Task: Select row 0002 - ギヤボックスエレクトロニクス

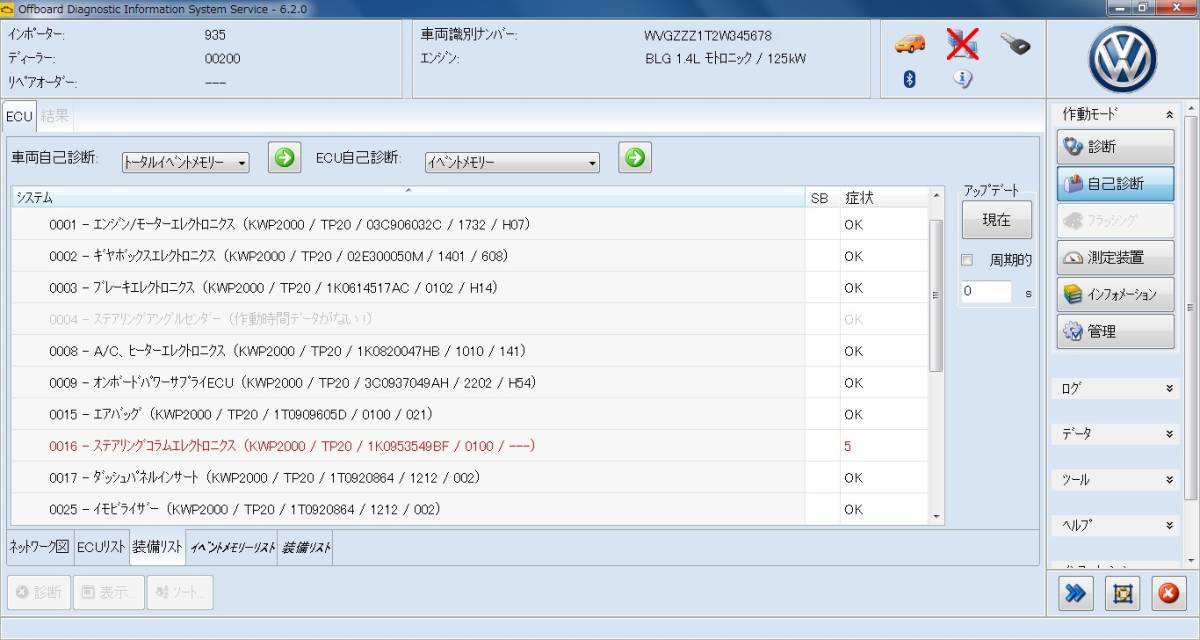Action: pos(470,256)
